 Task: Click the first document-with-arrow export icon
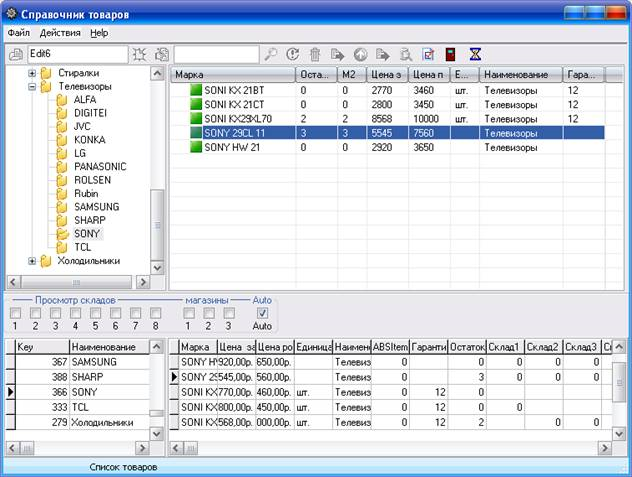point(337,54)
